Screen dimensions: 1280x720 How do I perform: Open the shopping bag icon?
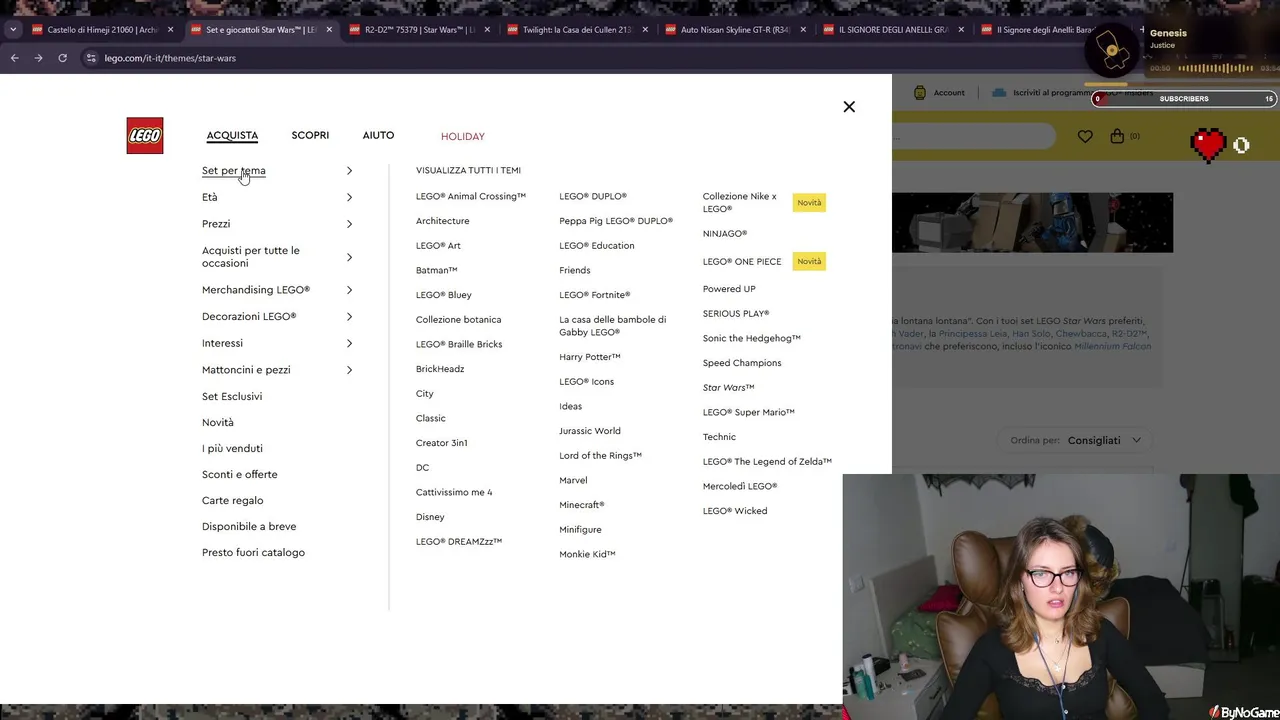click(1117, 136)
